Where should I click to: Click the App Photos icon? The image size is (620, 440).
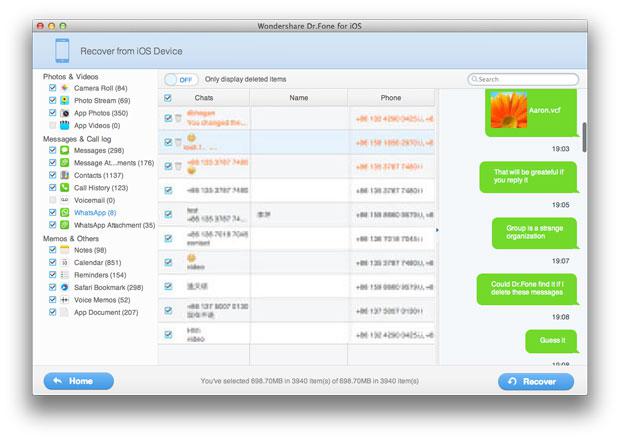click(64, 113)
